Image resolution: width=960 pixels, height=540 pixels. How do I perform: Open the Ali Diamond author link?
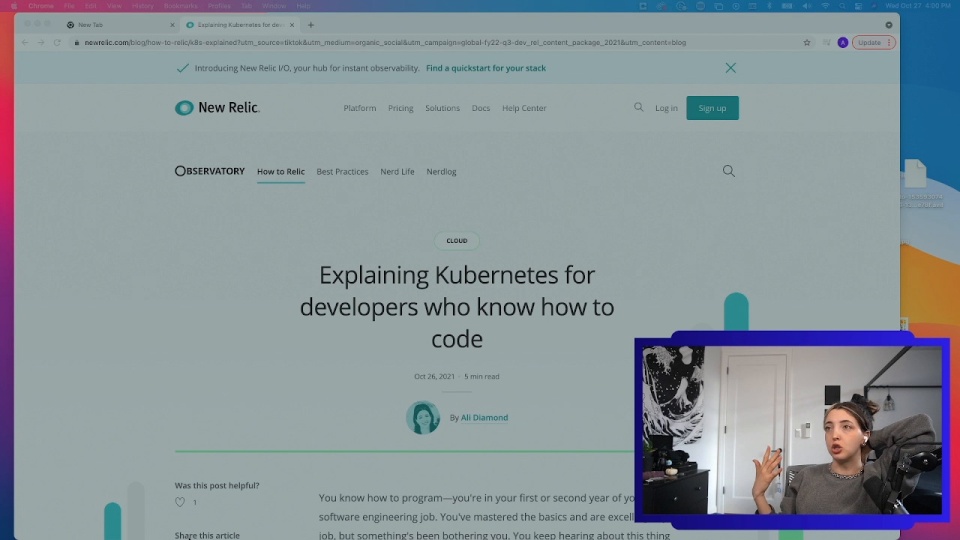click(484, 418)
